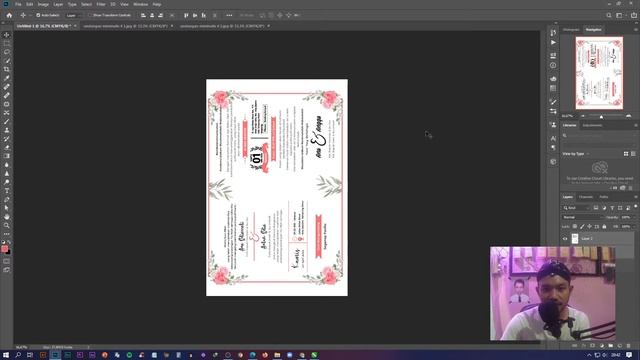
Task: Open the three-dots align options menu
Action: [229, 15]
